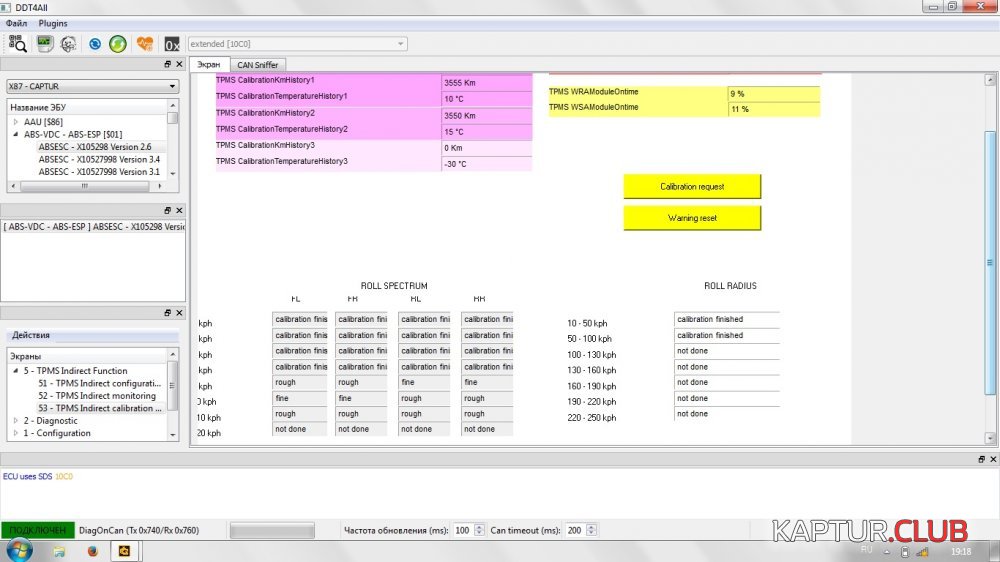The width and height of the screenshot is (1000, 562).
Task: Click the green monitor screen toolbar icon
Action: 45,43
